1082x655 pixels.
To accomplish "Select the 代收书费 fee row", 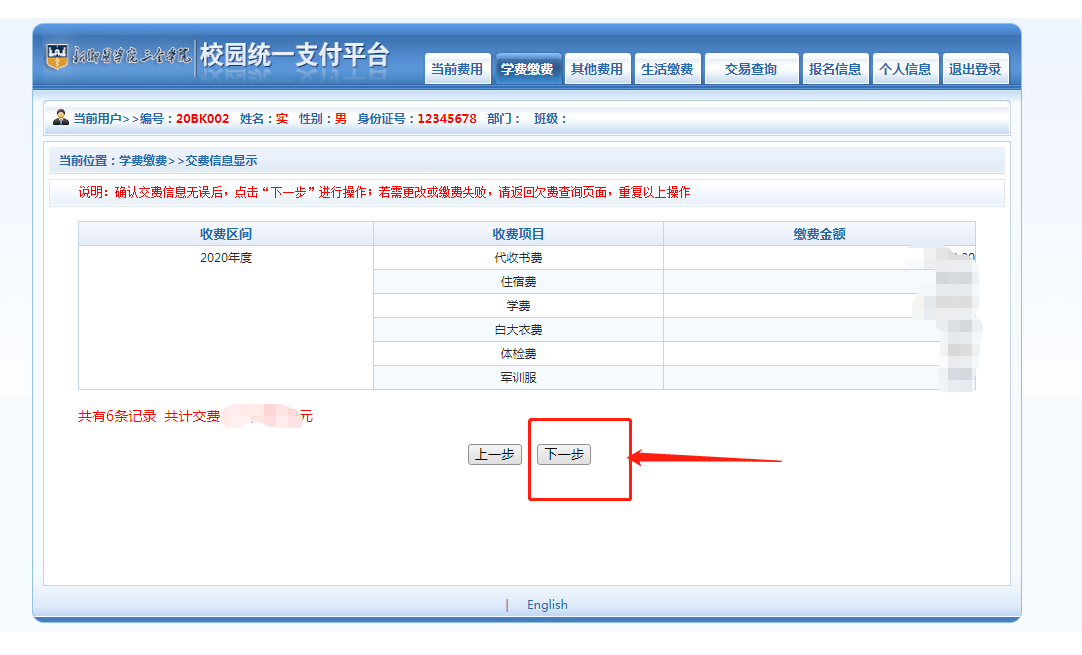I will tap(518, 258).
